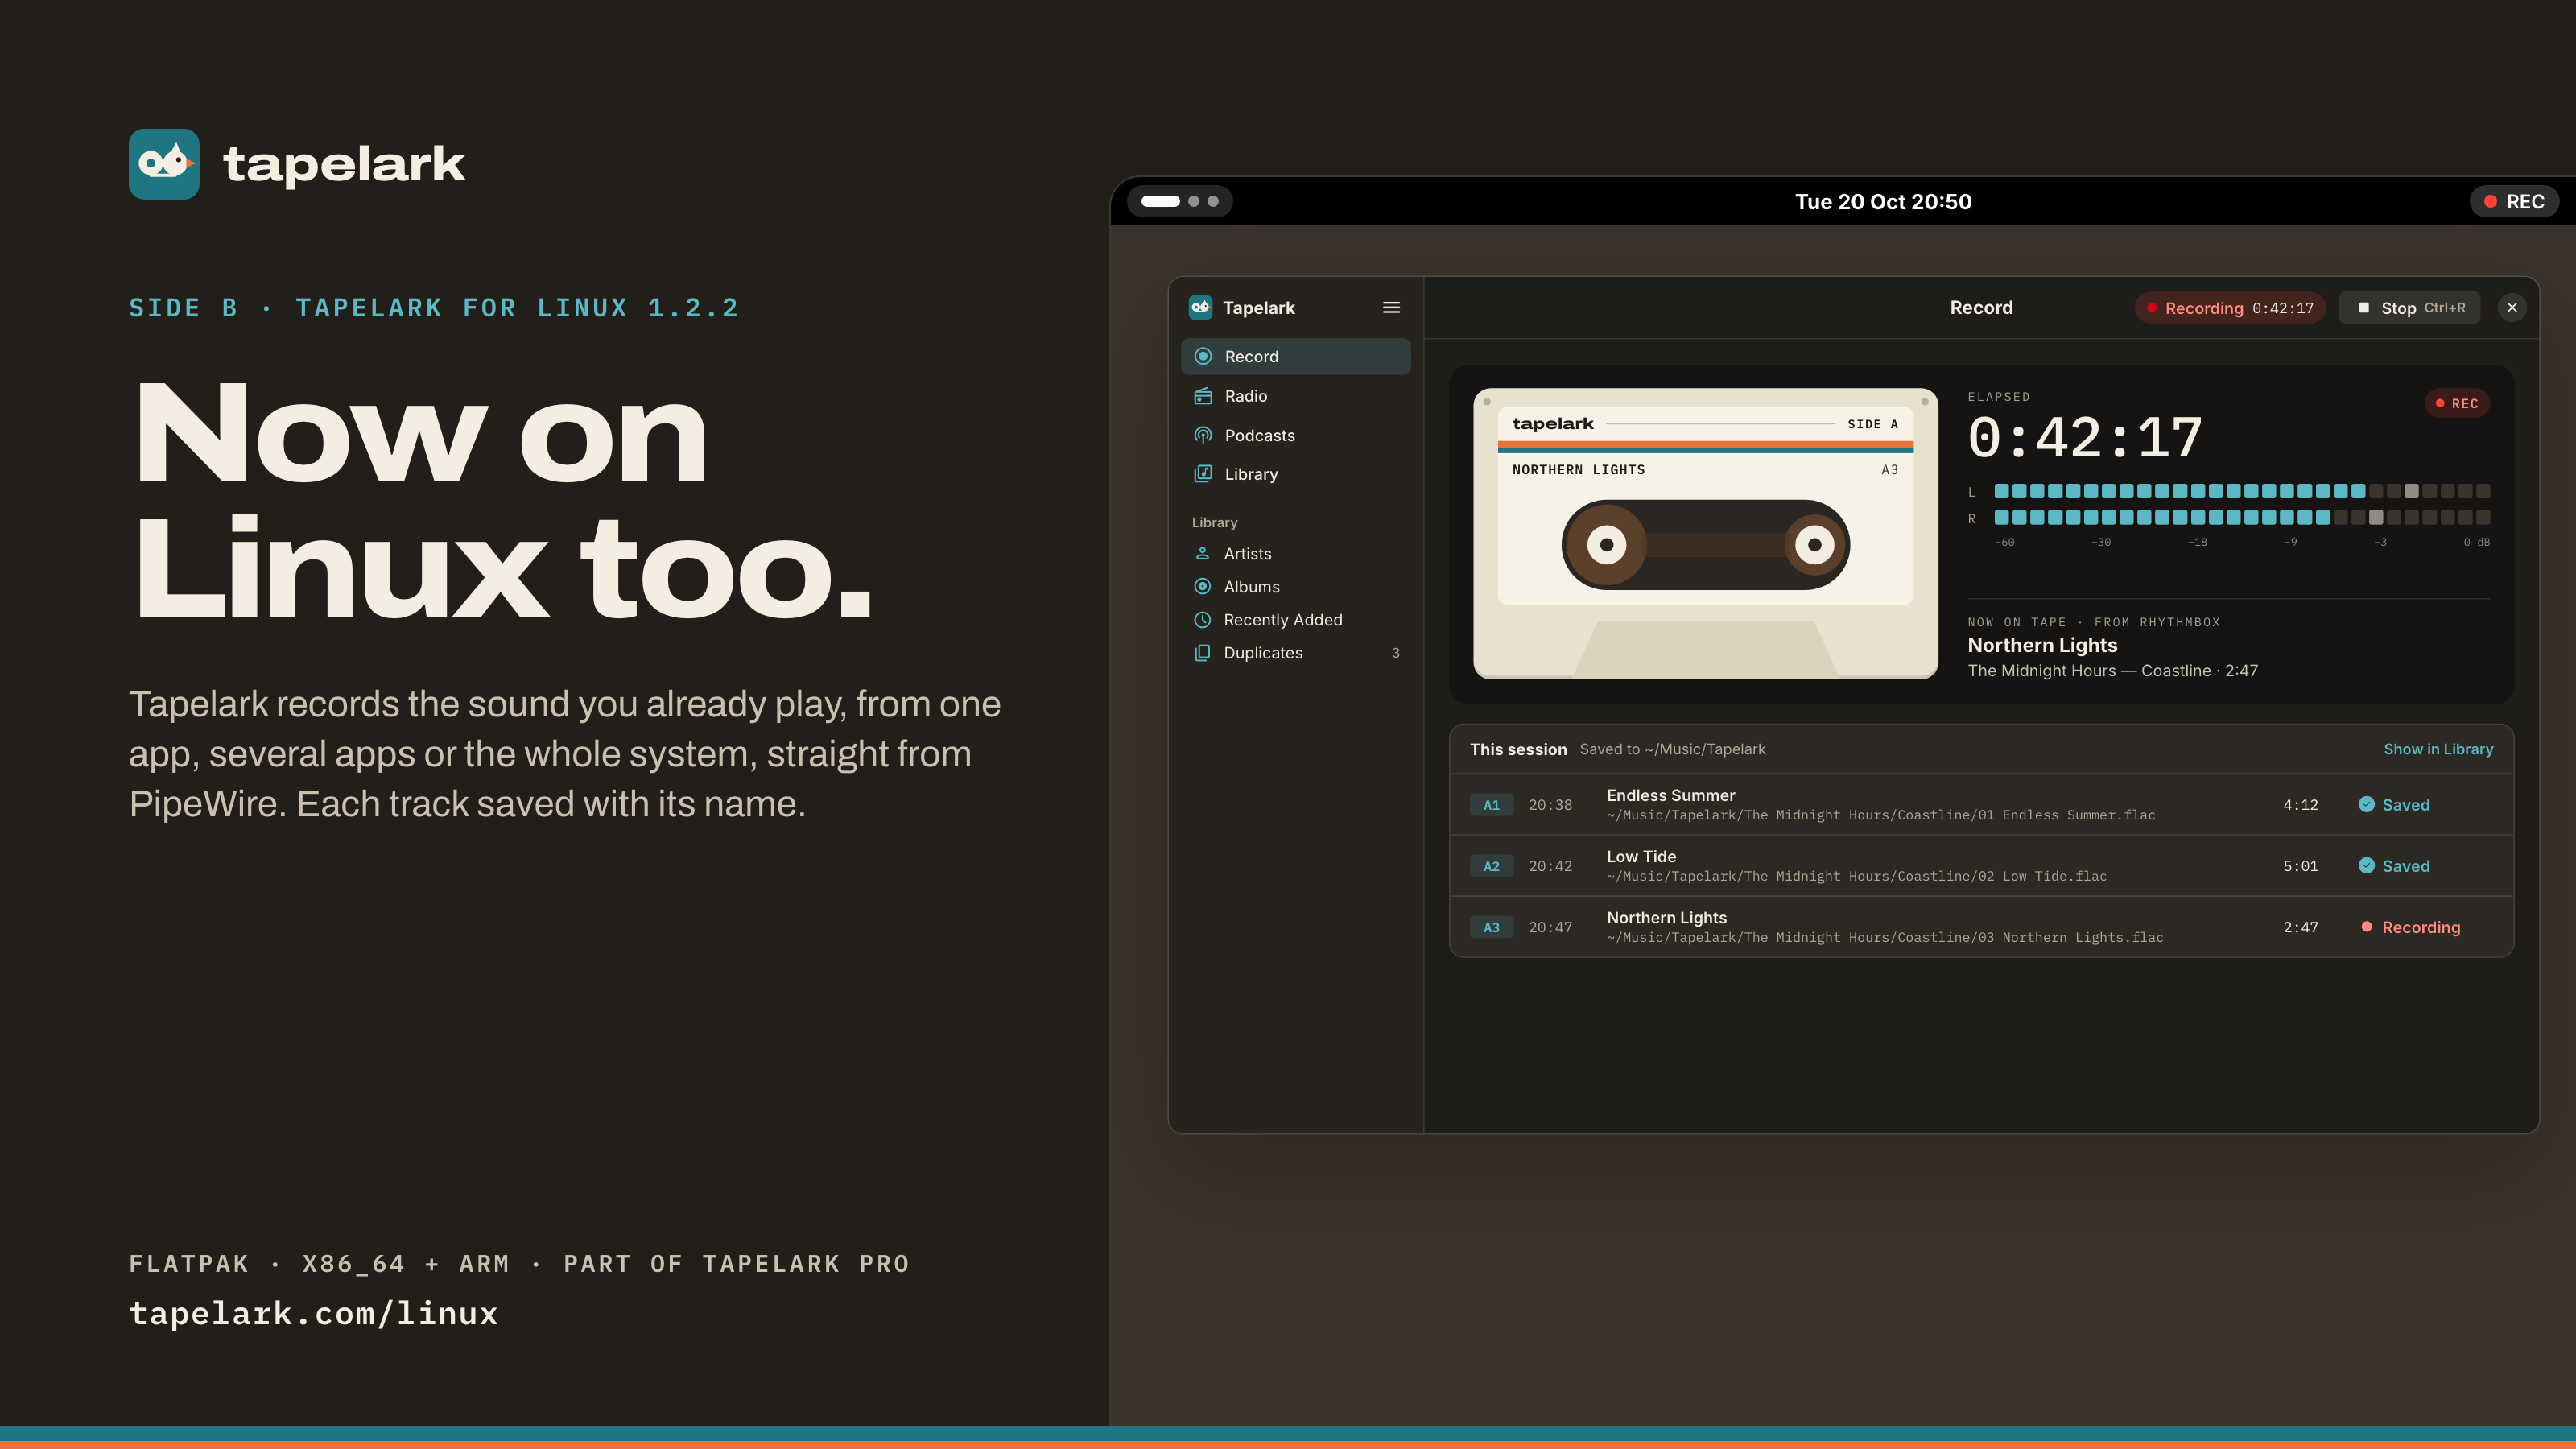Click the elapsed time 0:42:17 readout
The width and height of the screenshot is (2576, 1449).
[x=2085, y=438]
